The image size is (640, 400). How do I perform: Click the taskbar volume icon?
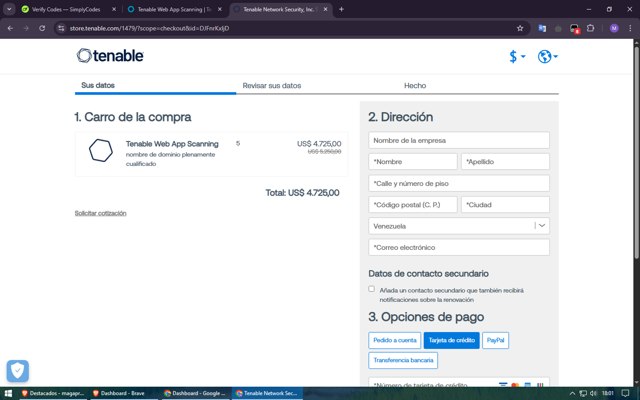593,393
